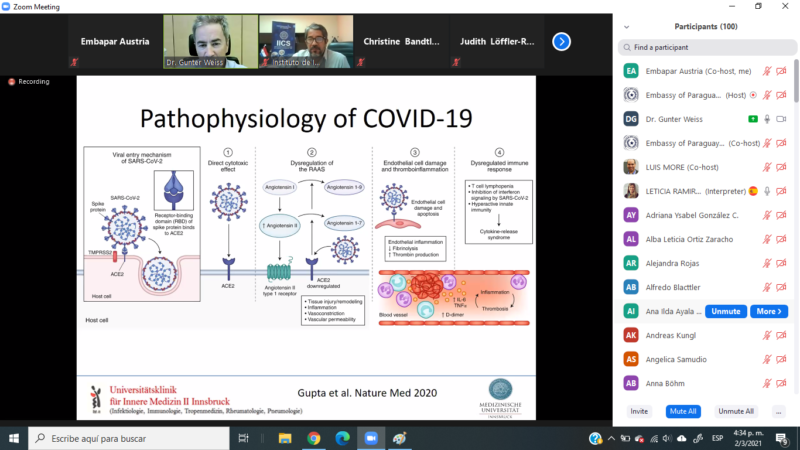The height and width of the screenshot is (450, 800).
Task: Click Dr. Gunter Weiss's microphone icon in list
Action: pos(767,119)
